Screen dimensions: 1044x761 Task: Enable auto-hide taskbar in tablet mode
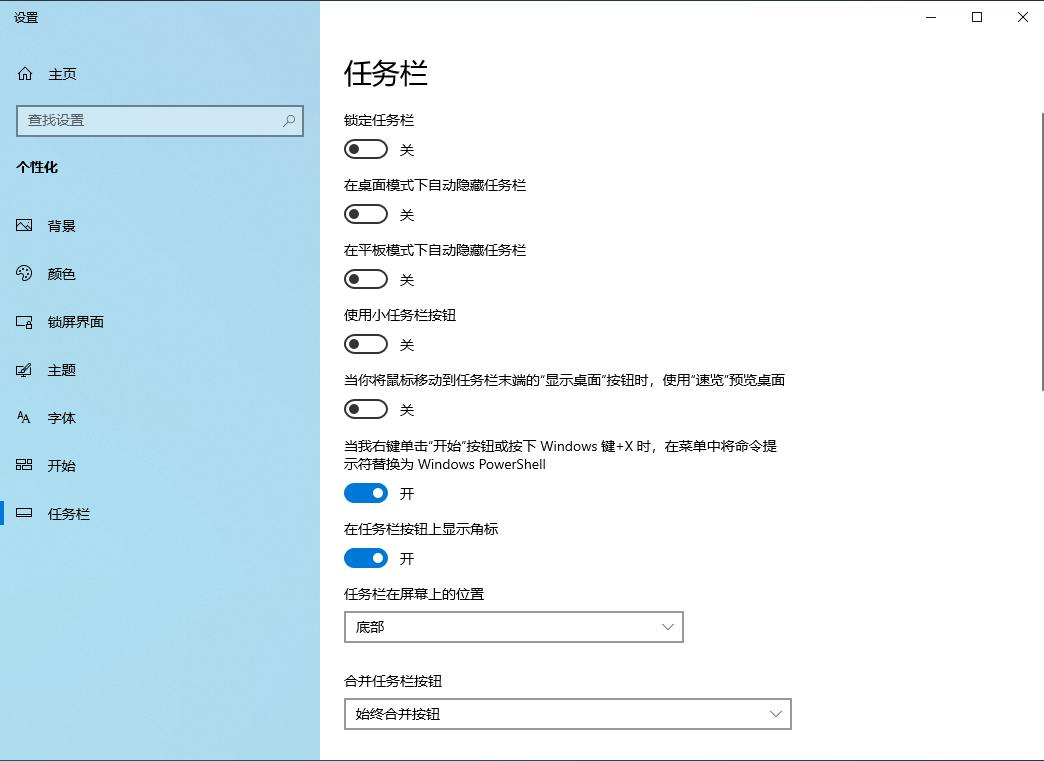(x=366, y=278)
